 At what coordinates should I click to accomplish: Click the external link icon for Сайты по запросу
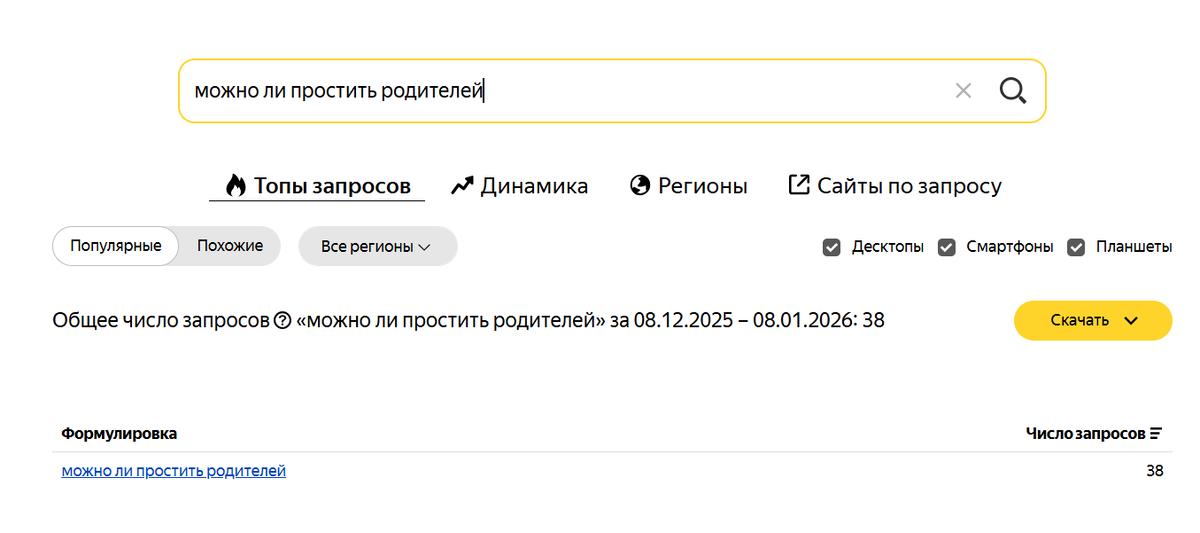point(799,185)
